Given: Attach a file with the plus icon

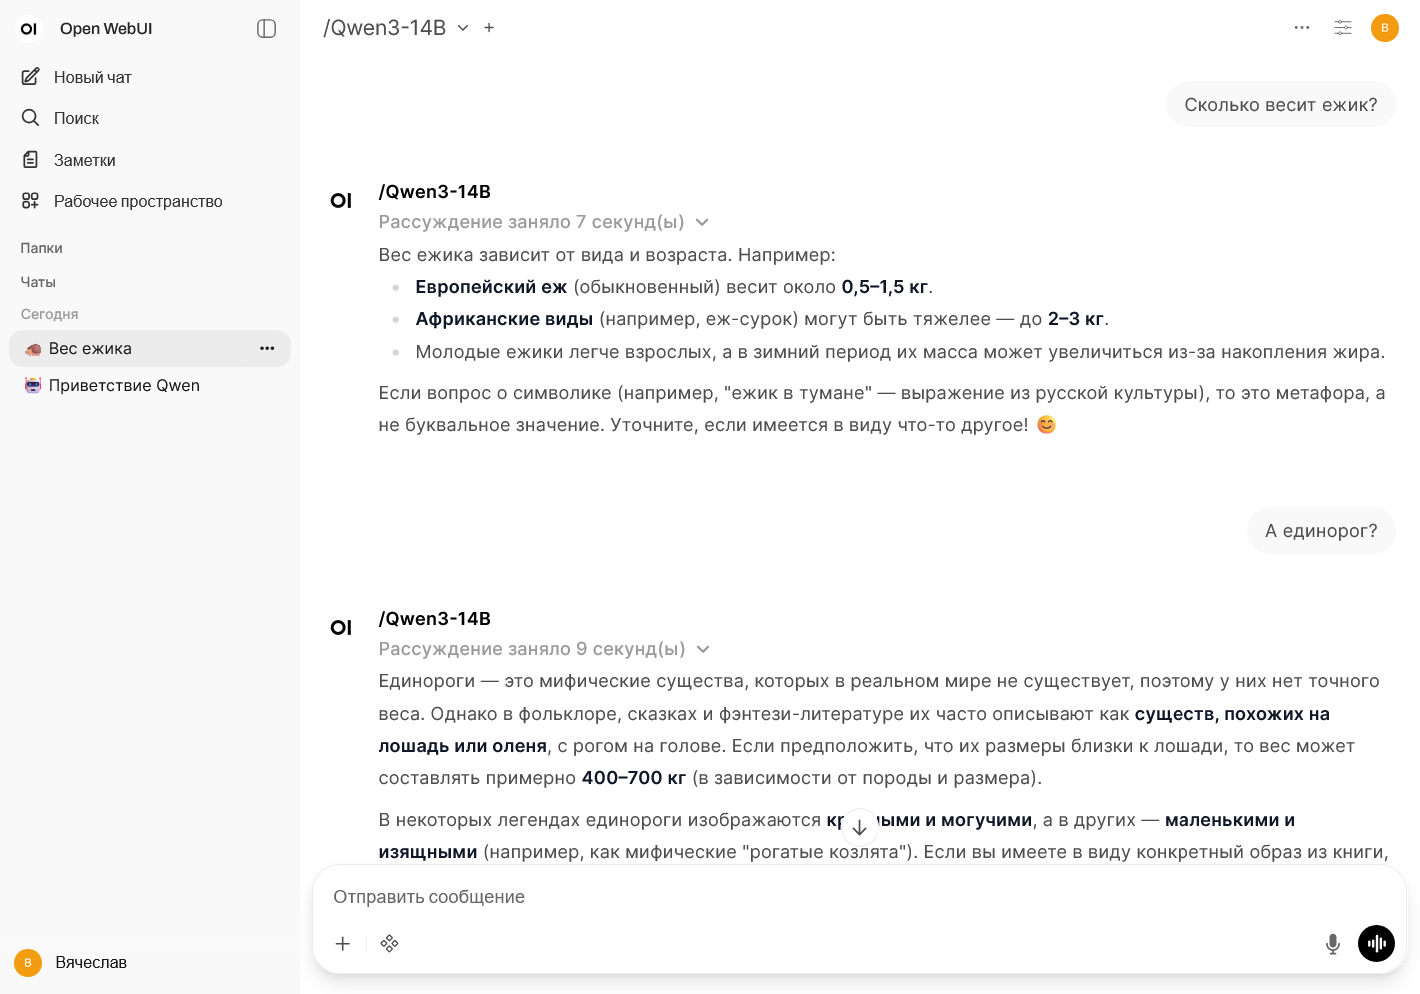Looking at the screenshot, I should [x=343, y=943].
